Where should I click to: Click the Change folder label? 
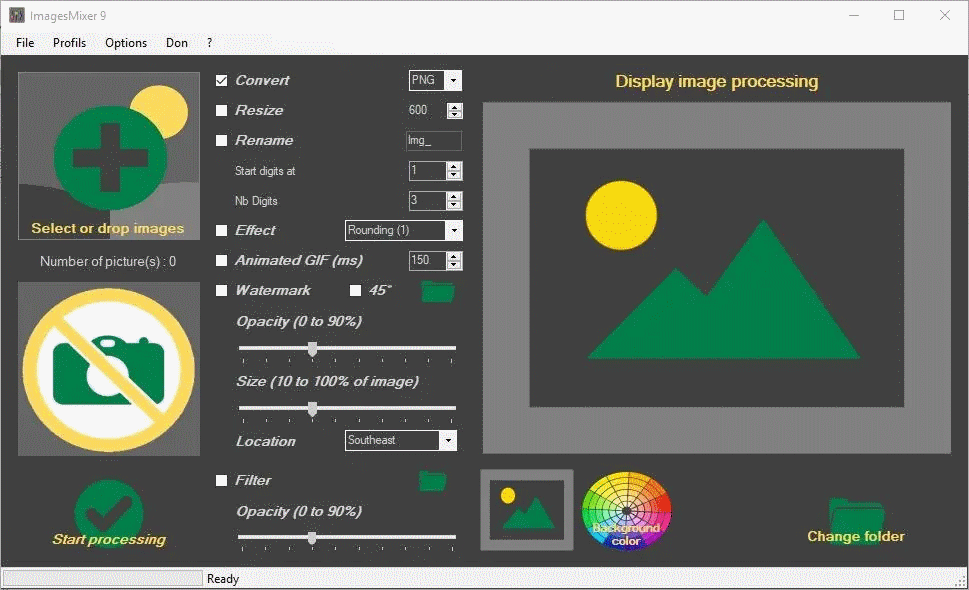[856, 536]
